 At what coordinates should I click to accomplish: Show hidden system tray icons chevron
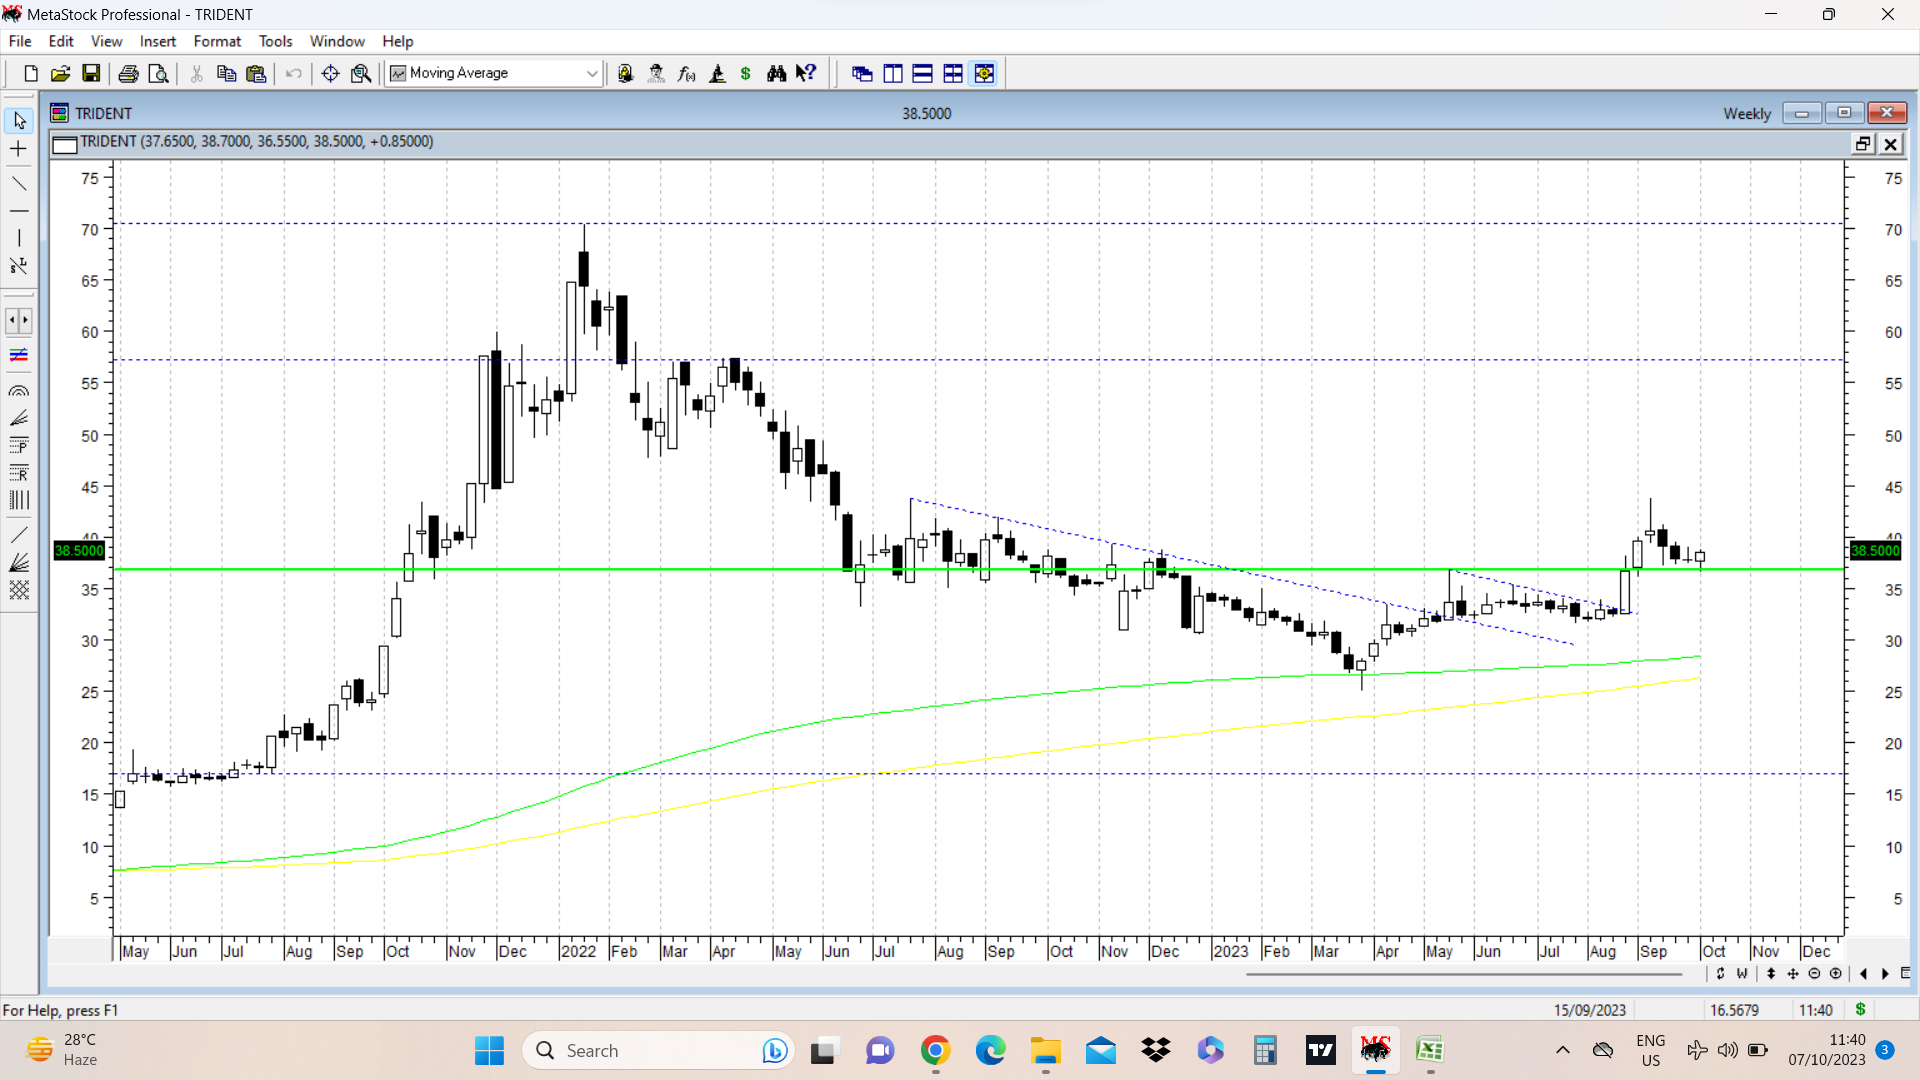[x=1562, y=1050]
